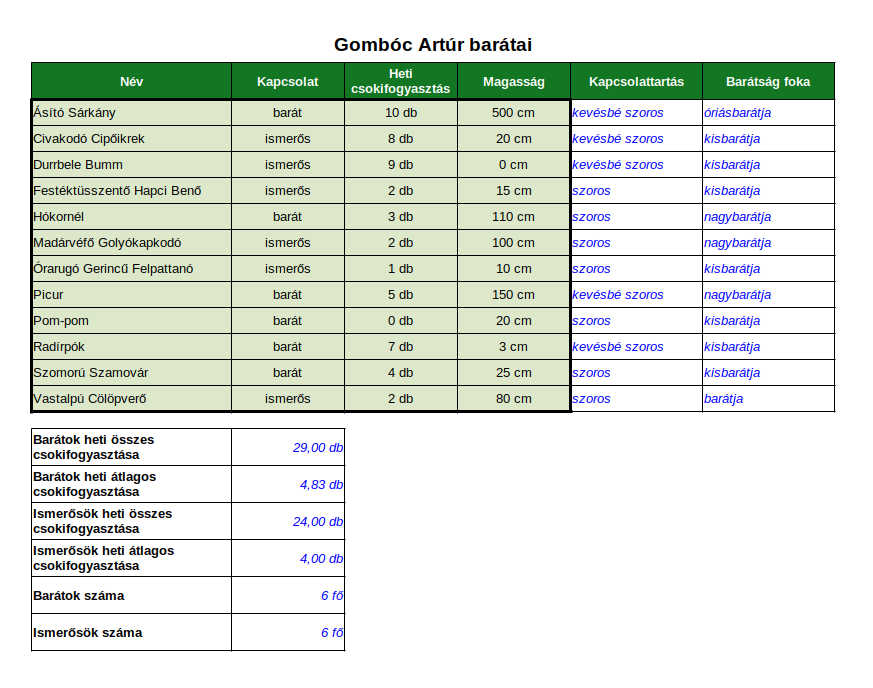Screen dimensions: 873x688
Task: Select the Durrbele Bumm name cell
Action: 131,165
